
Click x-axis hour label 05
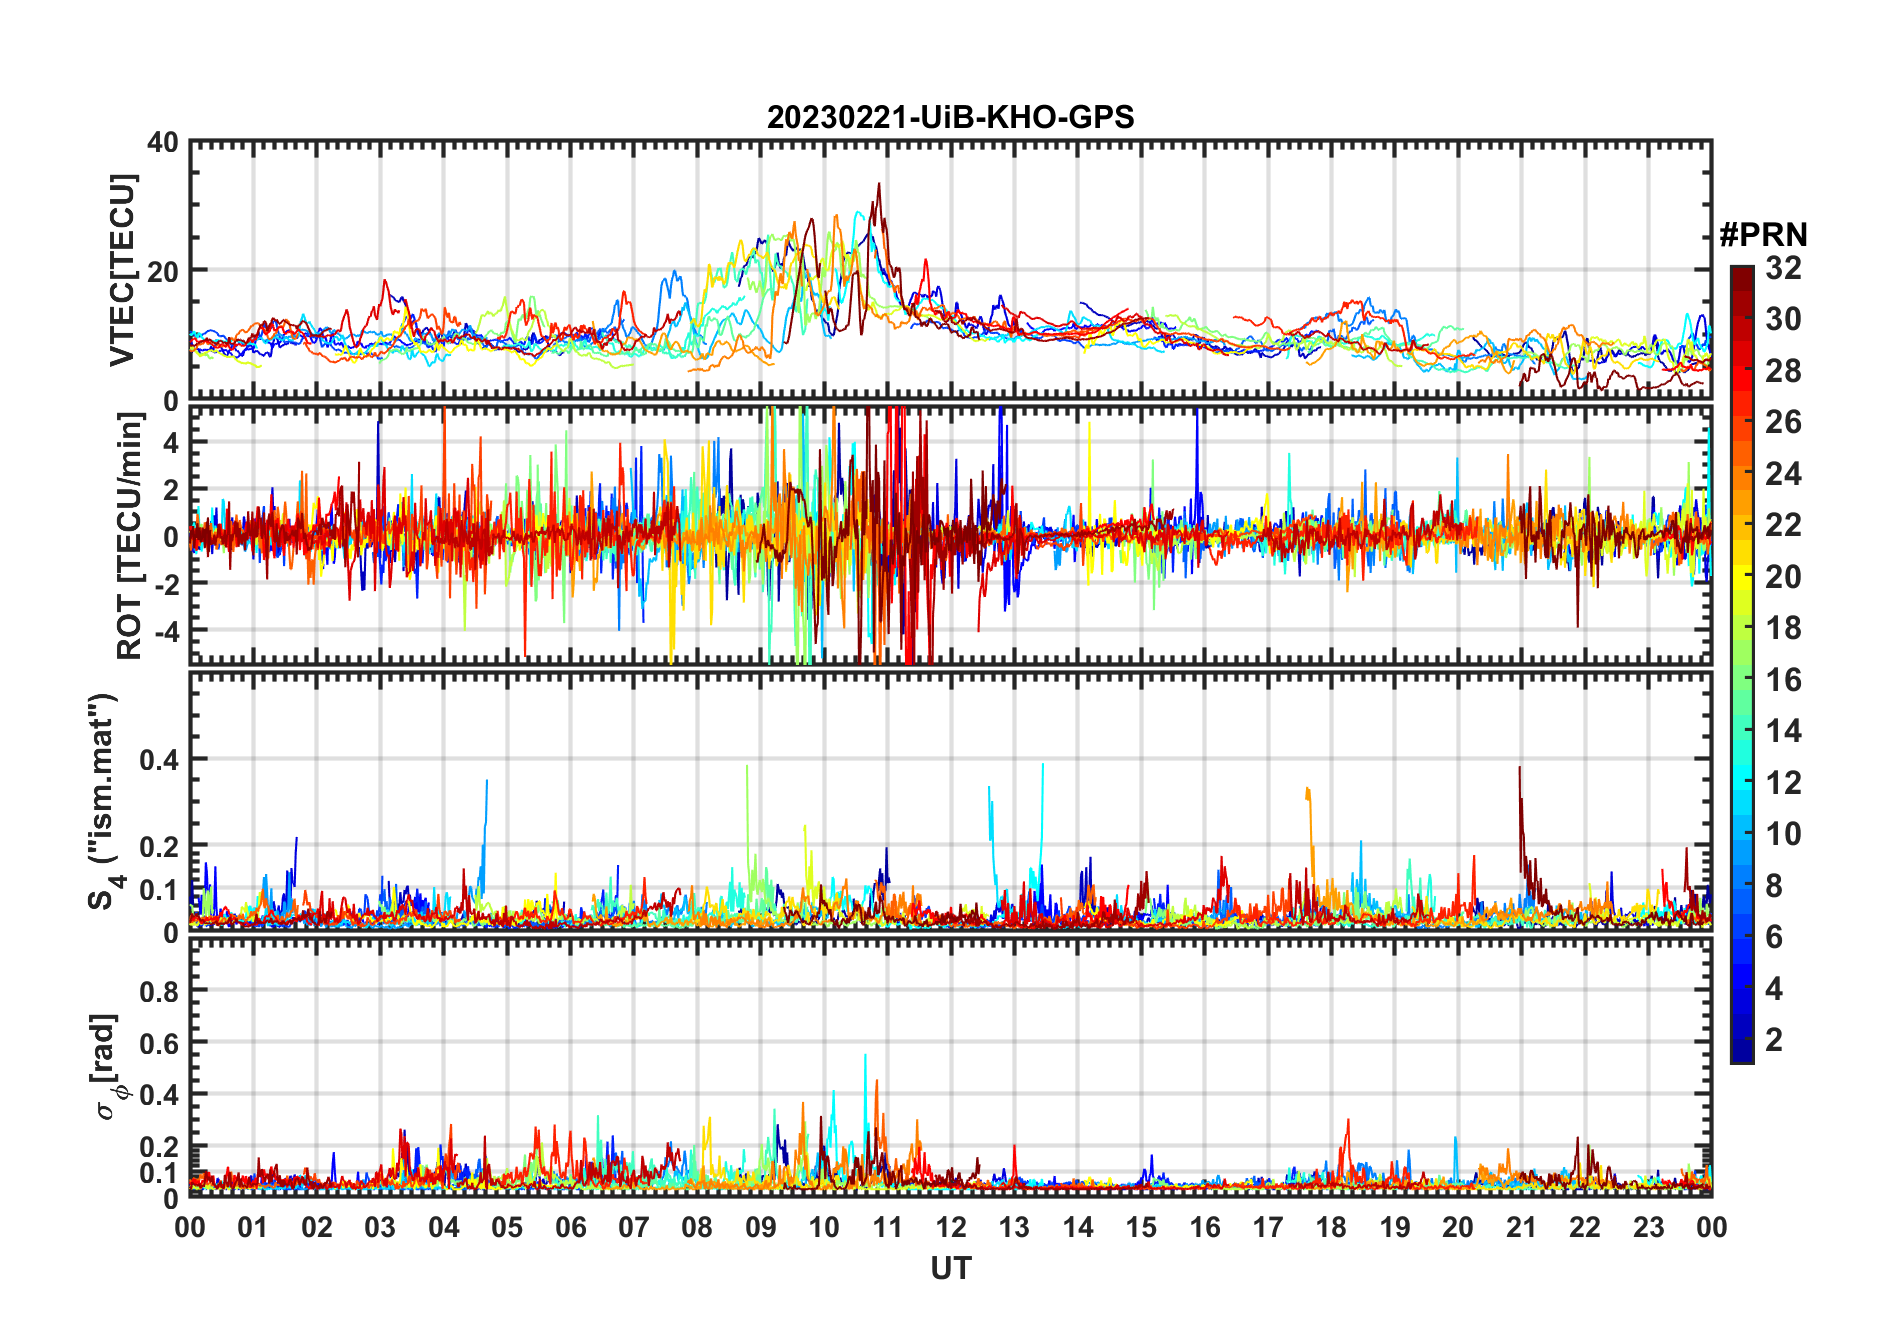pos(507,1227)
